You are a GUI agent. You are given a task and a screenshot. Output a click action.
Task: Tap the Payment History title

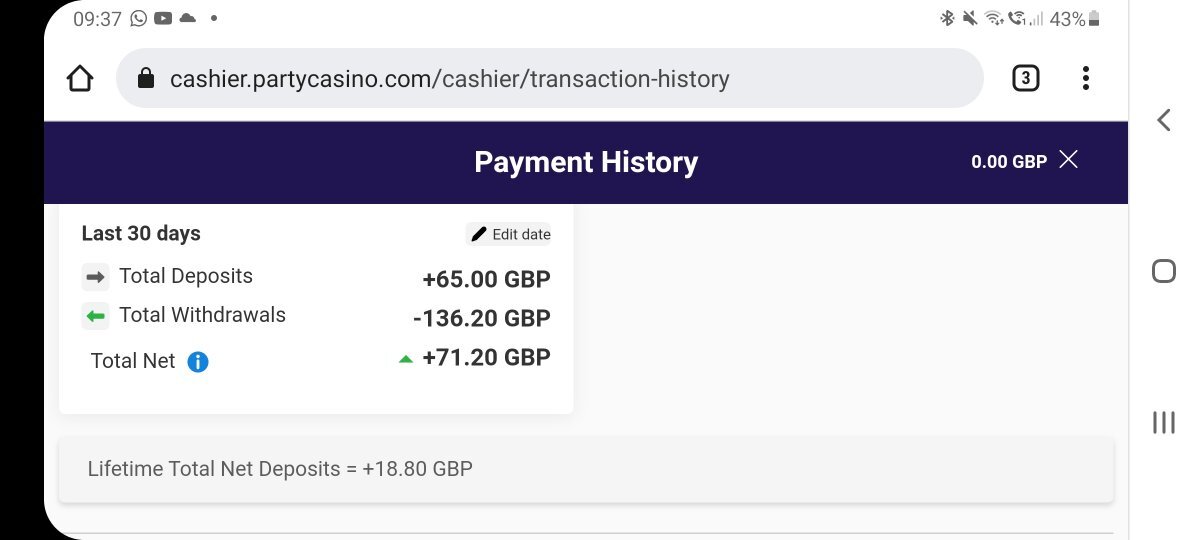click(586, 162)
